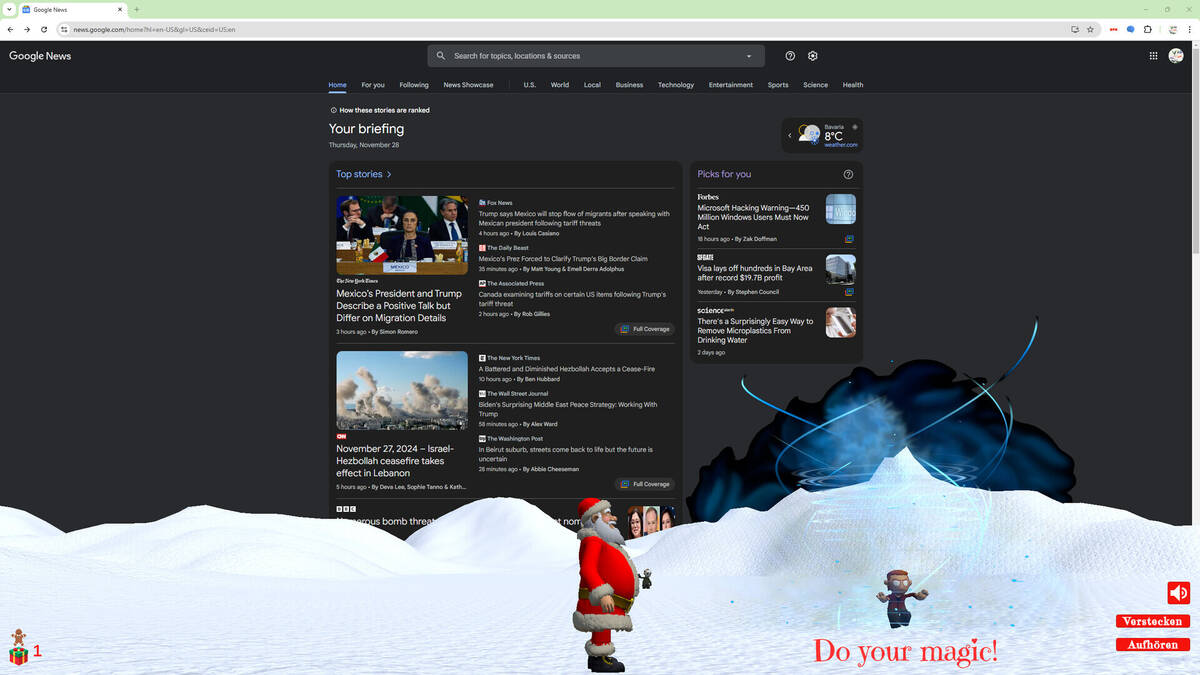Viewport: 1200px width, 675px height.
Task: Mute sound with the red speaker button
Action: [1178, 593]
